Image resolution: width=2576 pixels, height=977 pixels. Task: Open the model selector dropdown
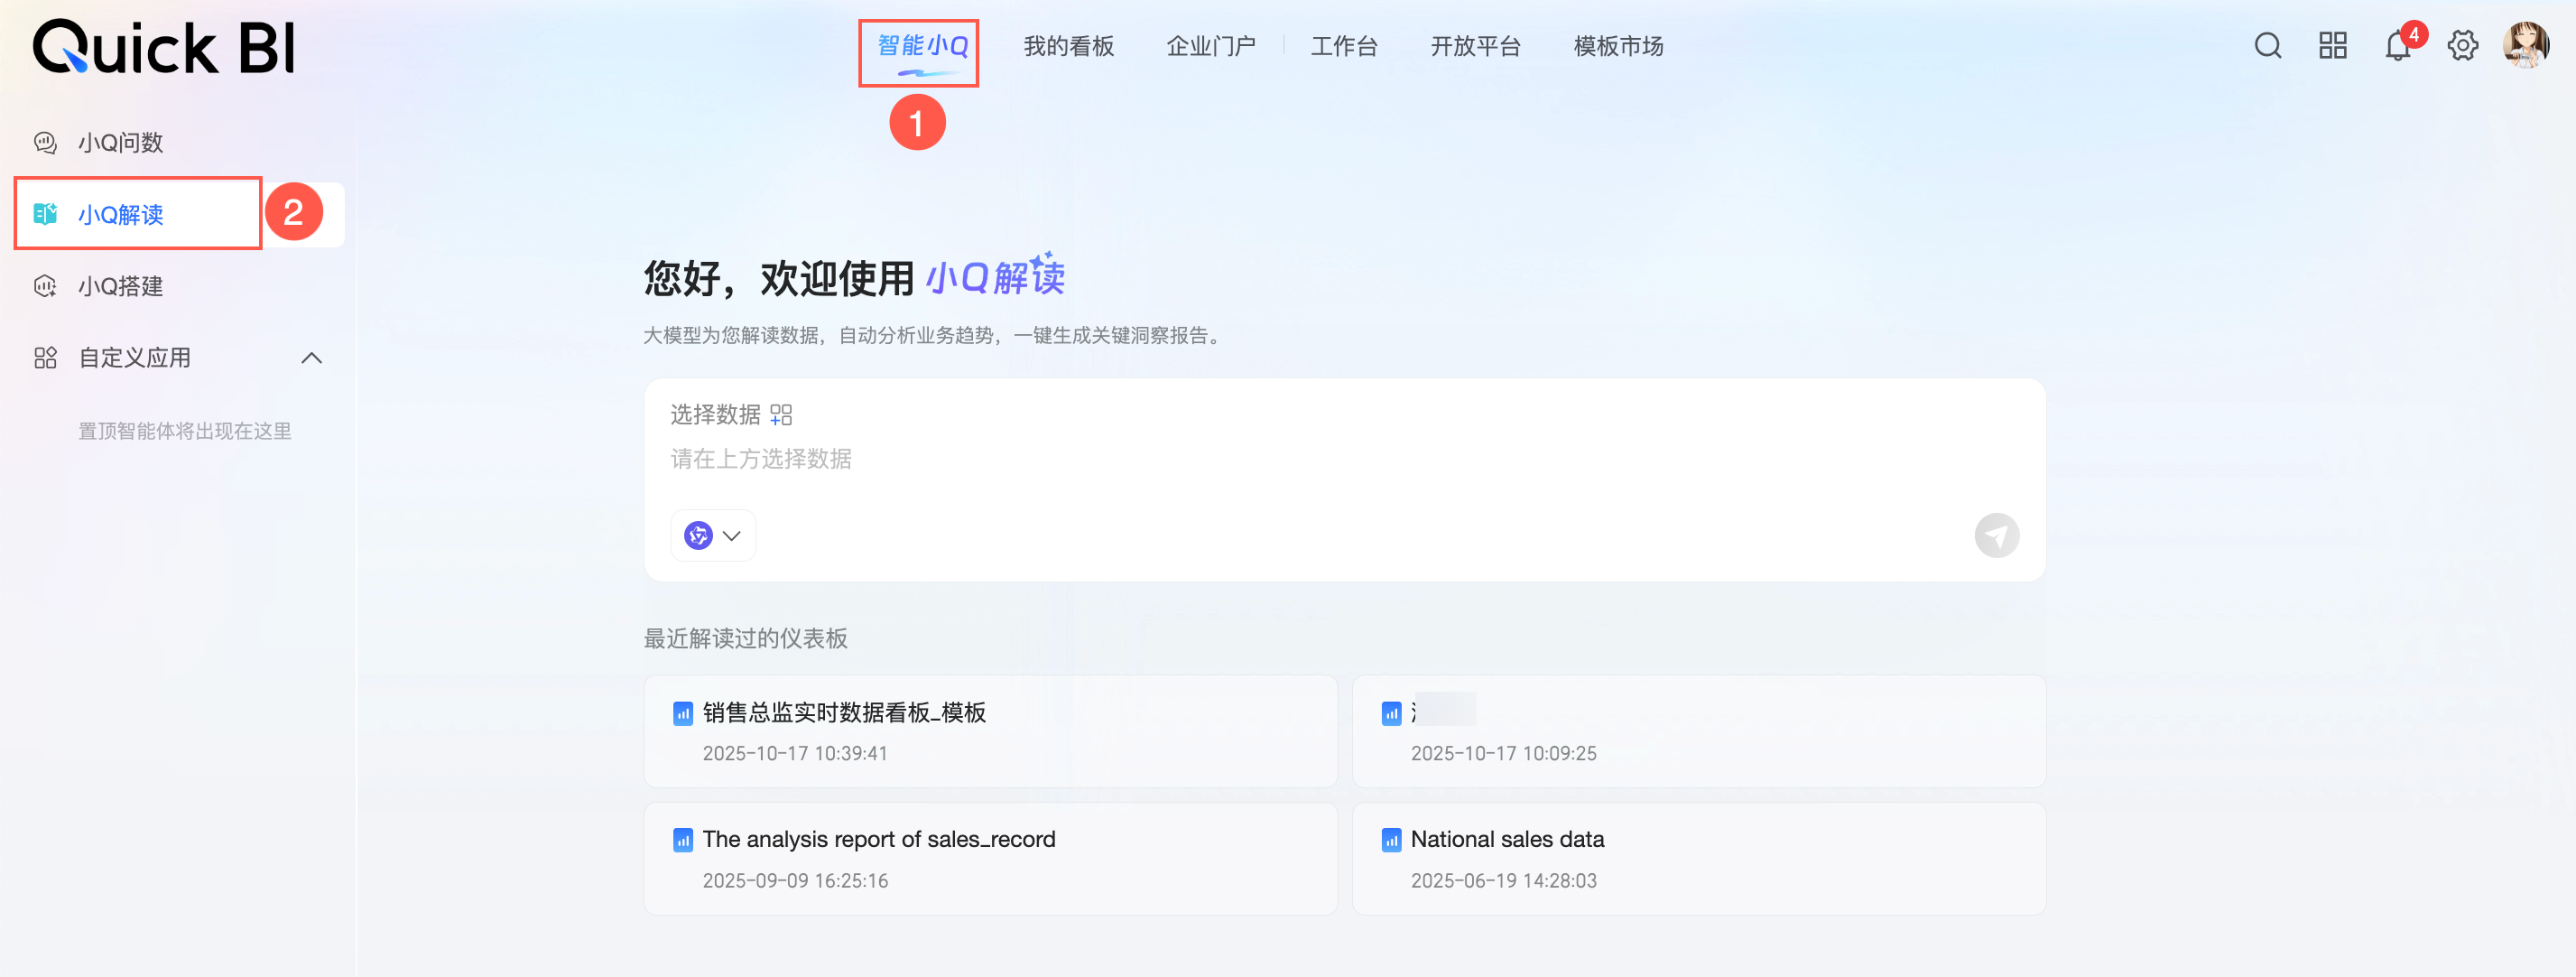[713, 536]
